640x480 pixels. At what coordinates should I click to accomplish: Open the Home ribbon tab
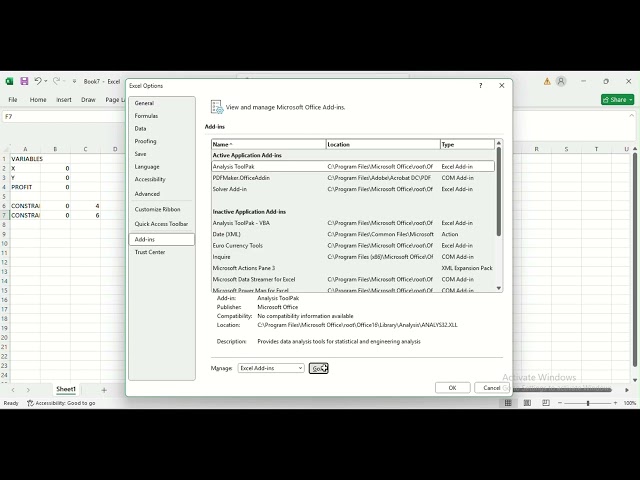pos(38,100)
